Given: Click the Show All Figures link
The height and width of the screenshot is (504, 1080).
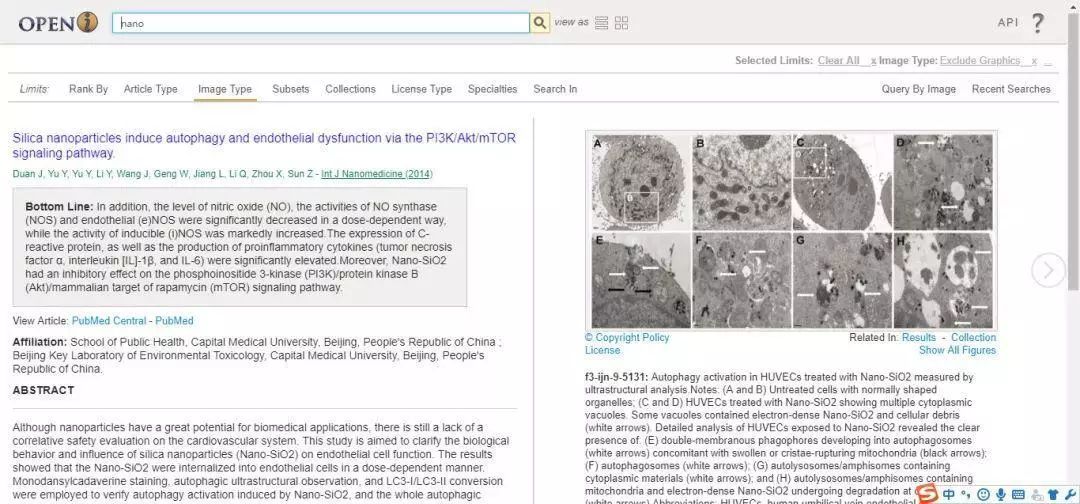Looking at the screenshot, I should 957,350.
